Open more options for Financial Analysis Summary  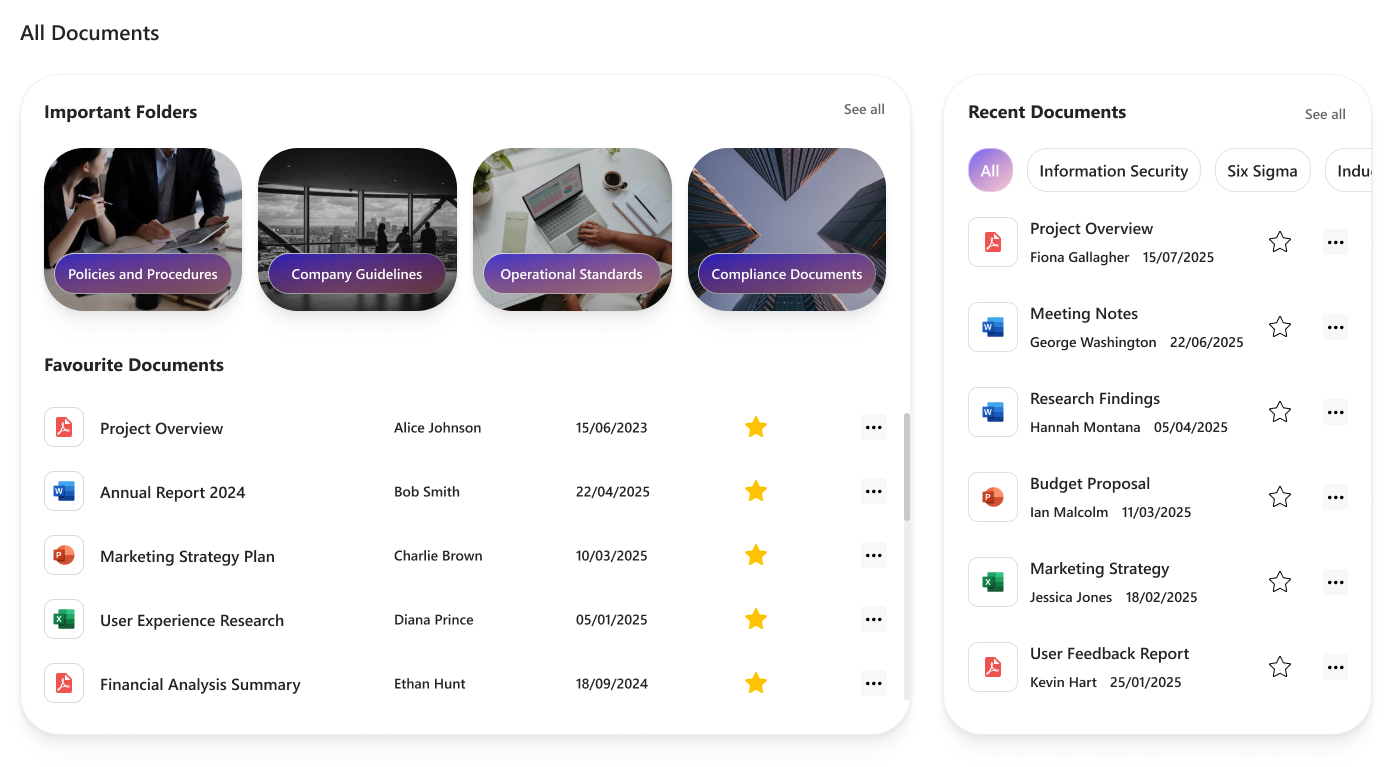coord(873,683)
